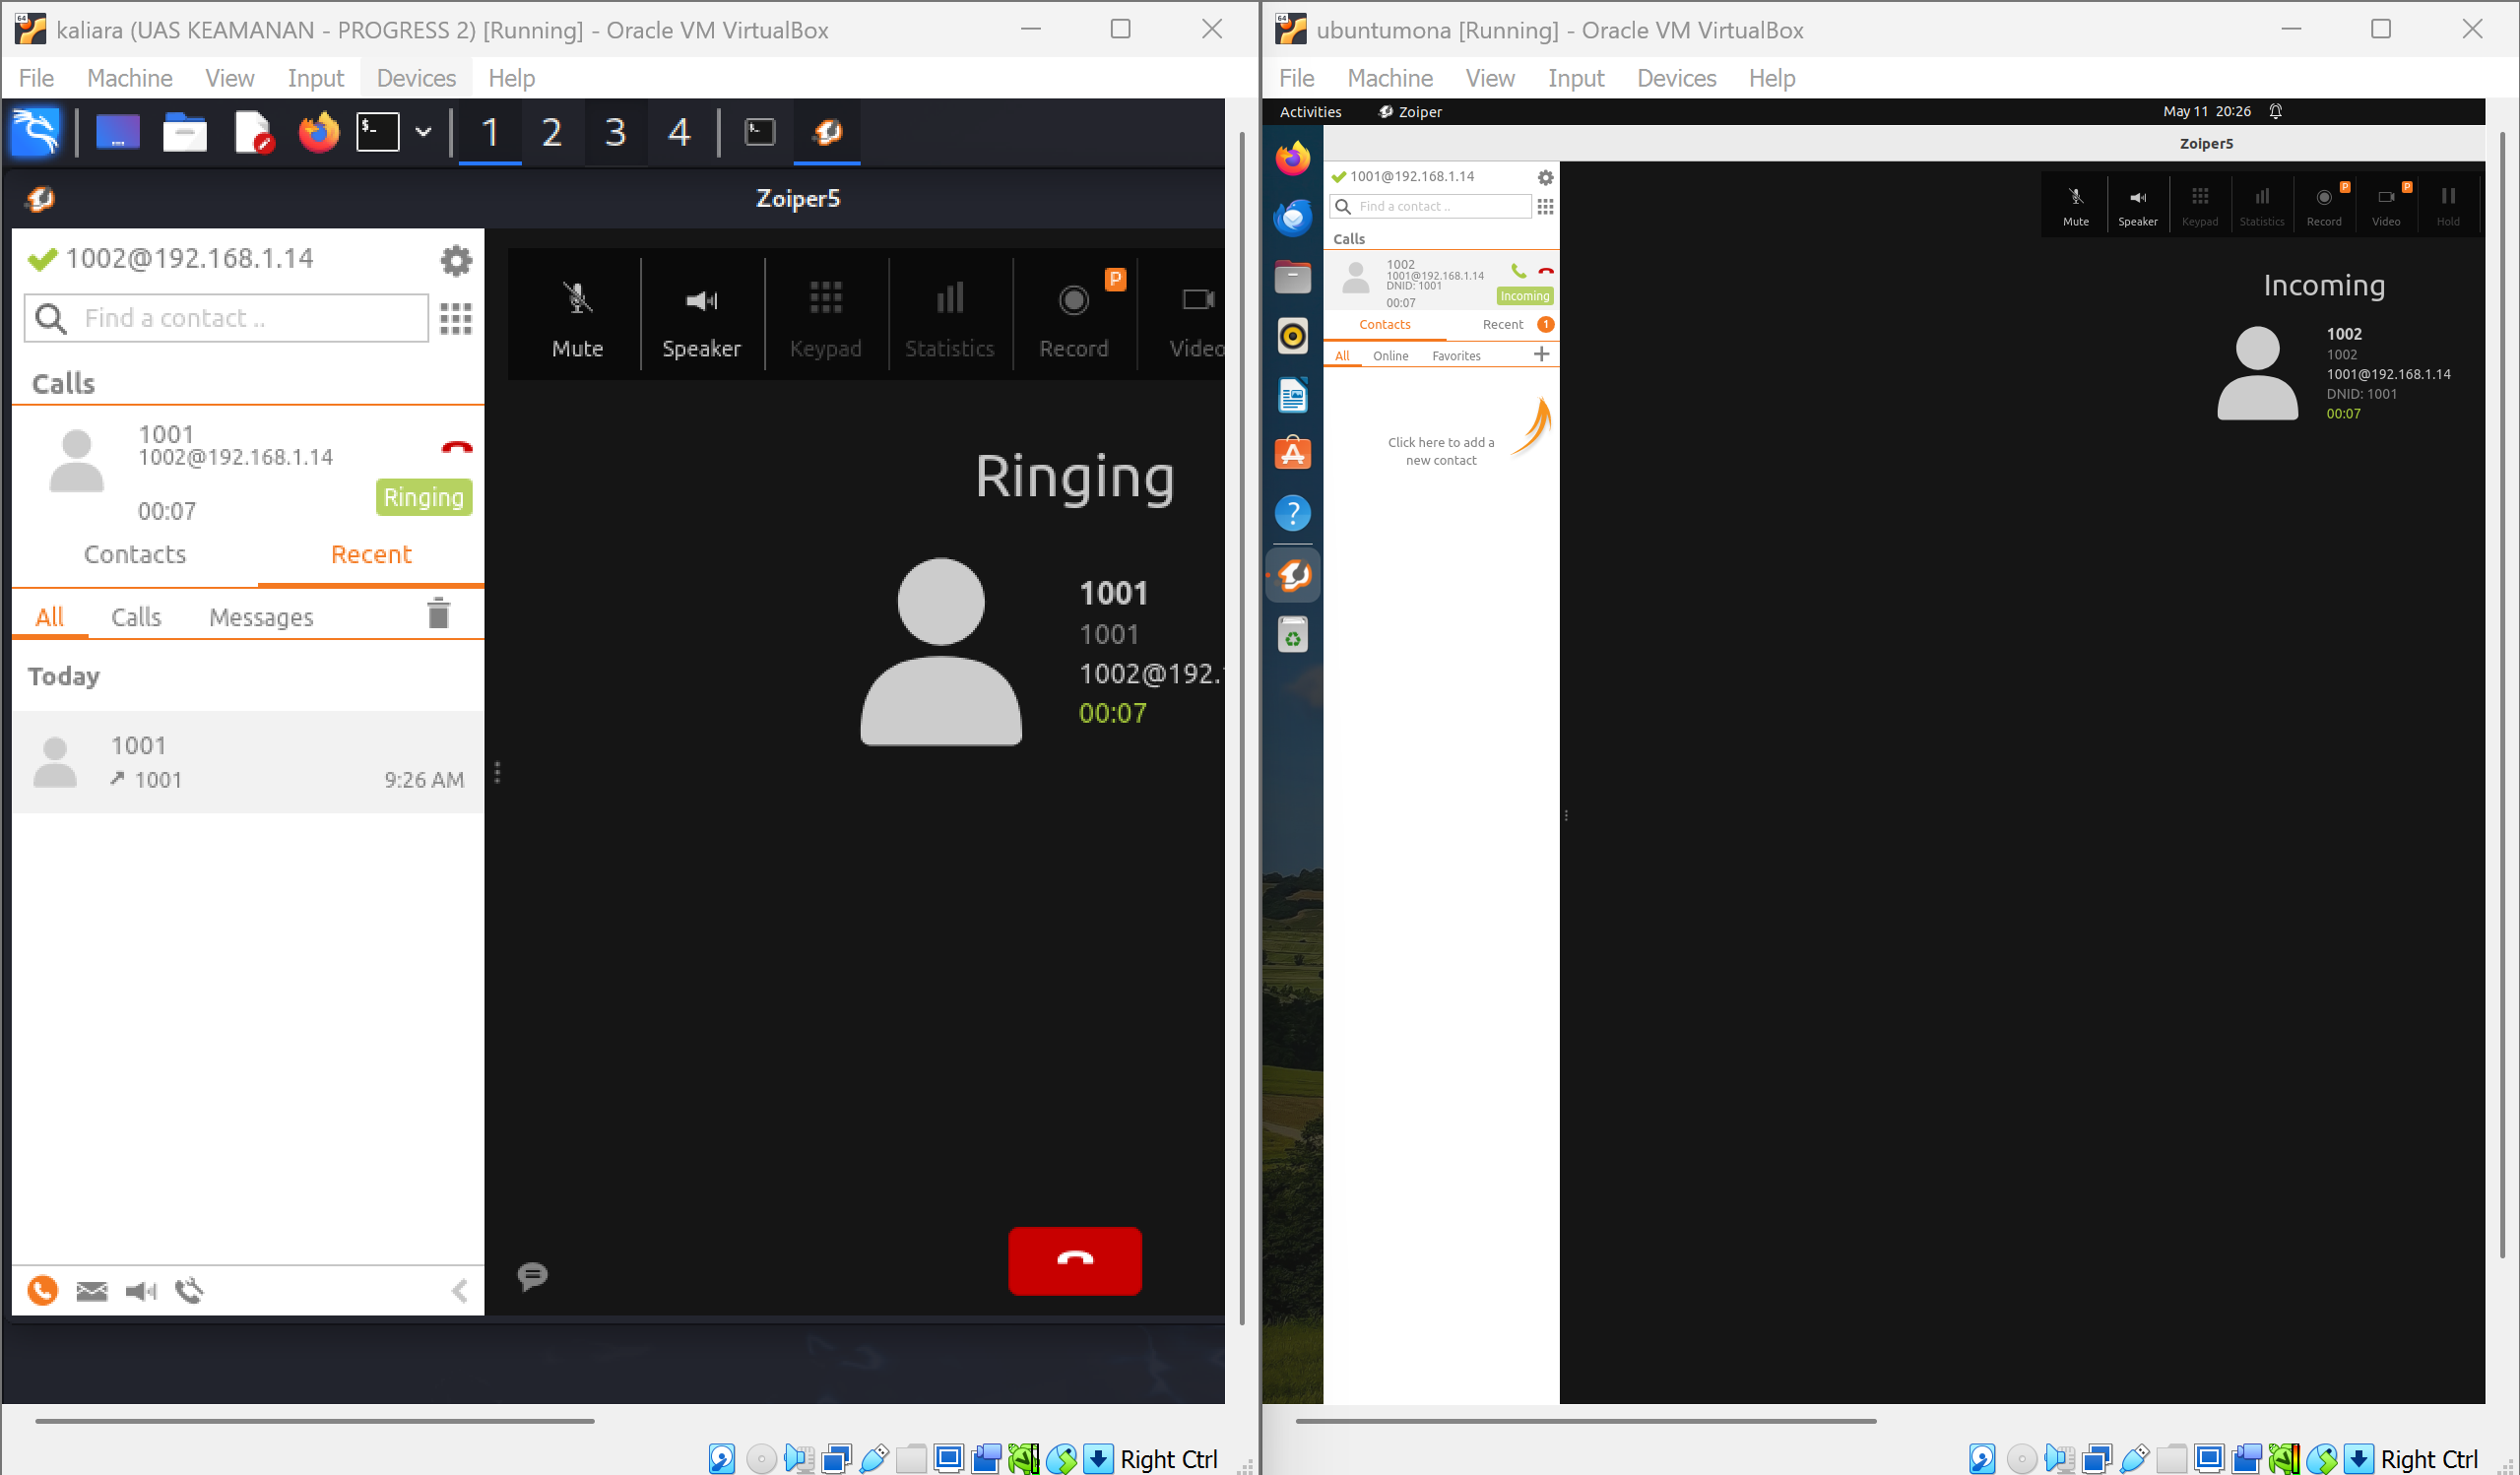Open Keypad in Kali Zoiper toolbar
Viewport: 2520px width, 1475px height.
click(825, 318)
